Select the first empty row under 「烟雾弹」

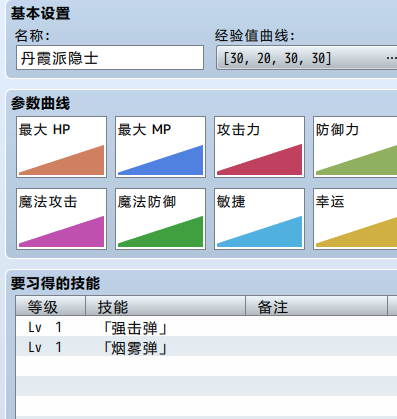click(x=206, y=366)
